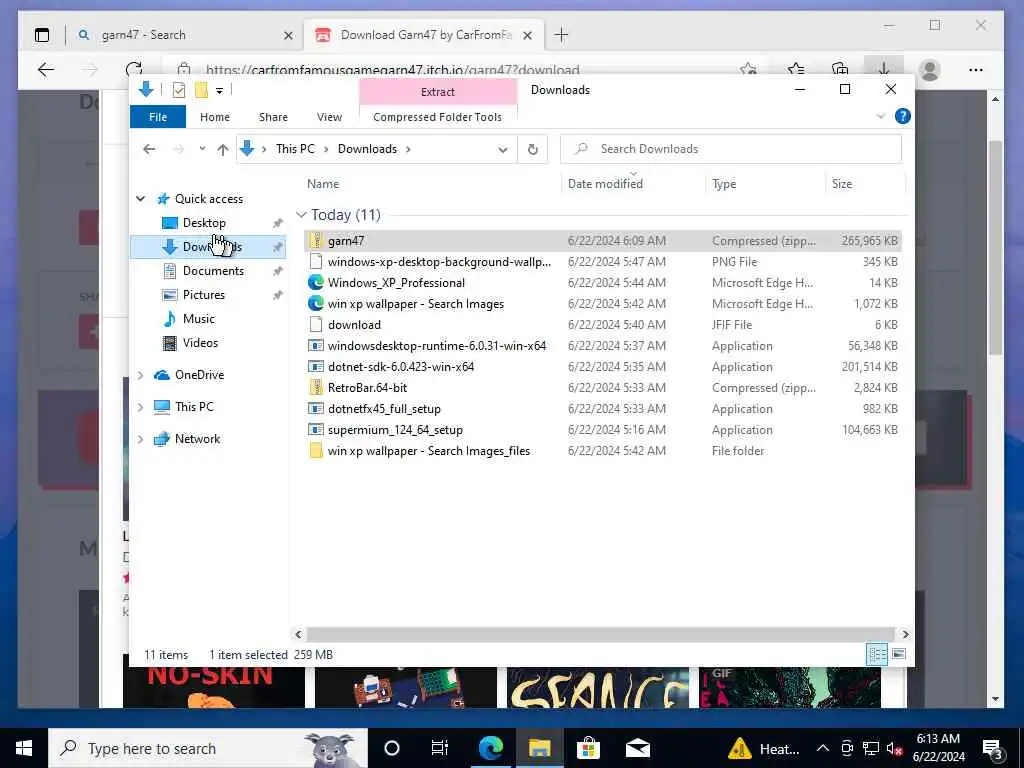The height and width of the screenshot is (768, 1024).
Task: Switch to garn47 - Search browser tab
Action: [185, 35]
